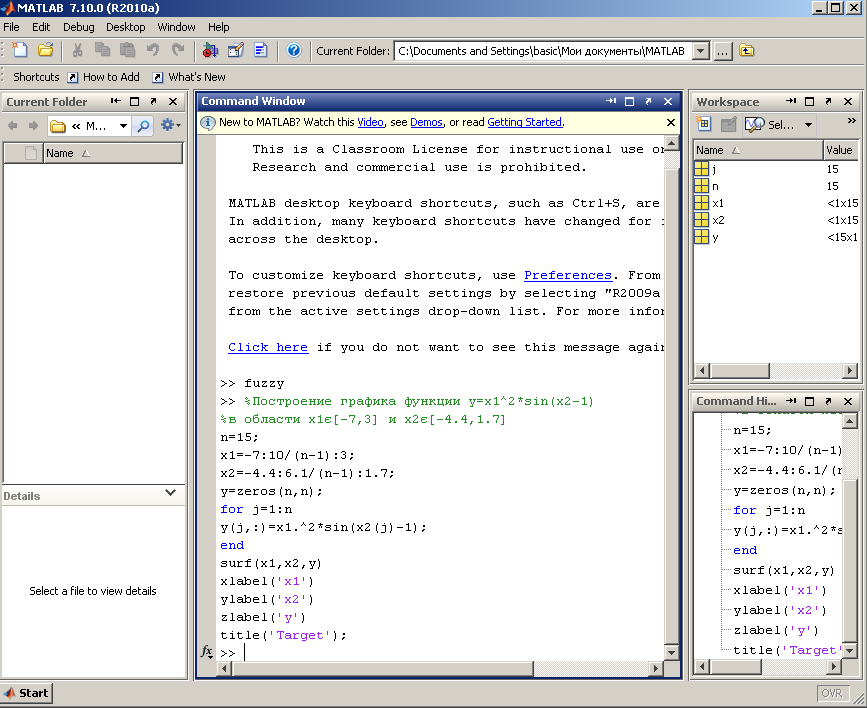
Task: Redo action icon
Action: pyautogui.click(x=177, y=50)
